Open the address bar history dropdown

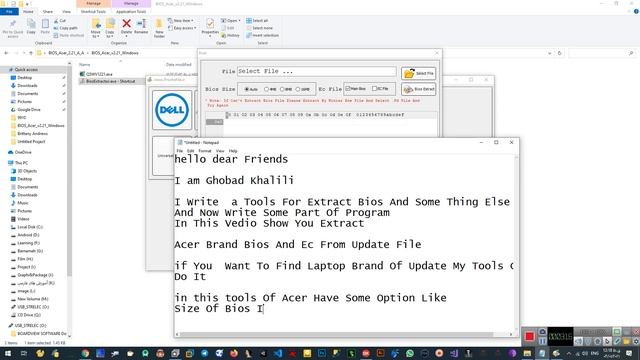click(x=550, y=53)
